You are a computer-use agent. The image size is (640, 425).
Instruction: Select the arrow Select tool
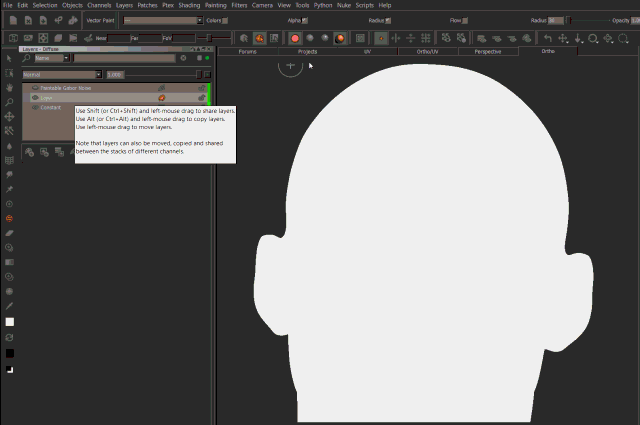pyautogui.click(x=9, y=58)
